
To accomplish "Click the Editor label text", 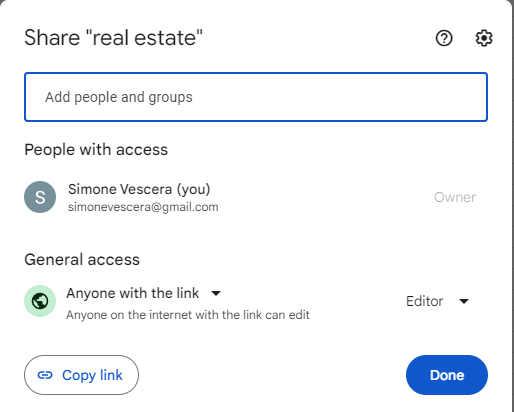I will coord(424,301).
